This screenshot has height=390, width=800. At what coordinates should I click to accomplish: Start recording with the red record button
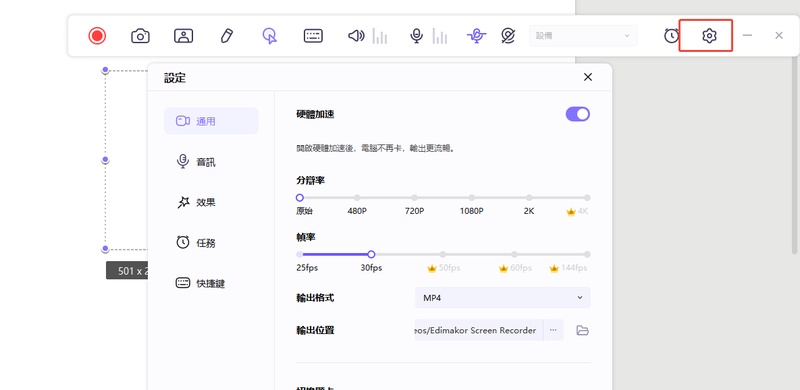tap(97, 36)
